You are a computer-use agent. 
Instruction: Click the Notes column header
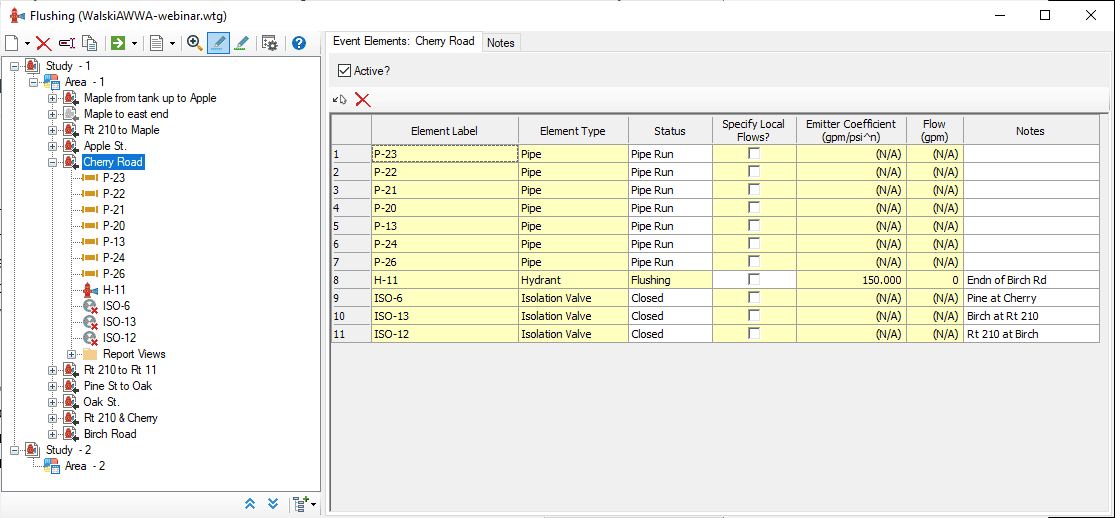coord(1030,130)
